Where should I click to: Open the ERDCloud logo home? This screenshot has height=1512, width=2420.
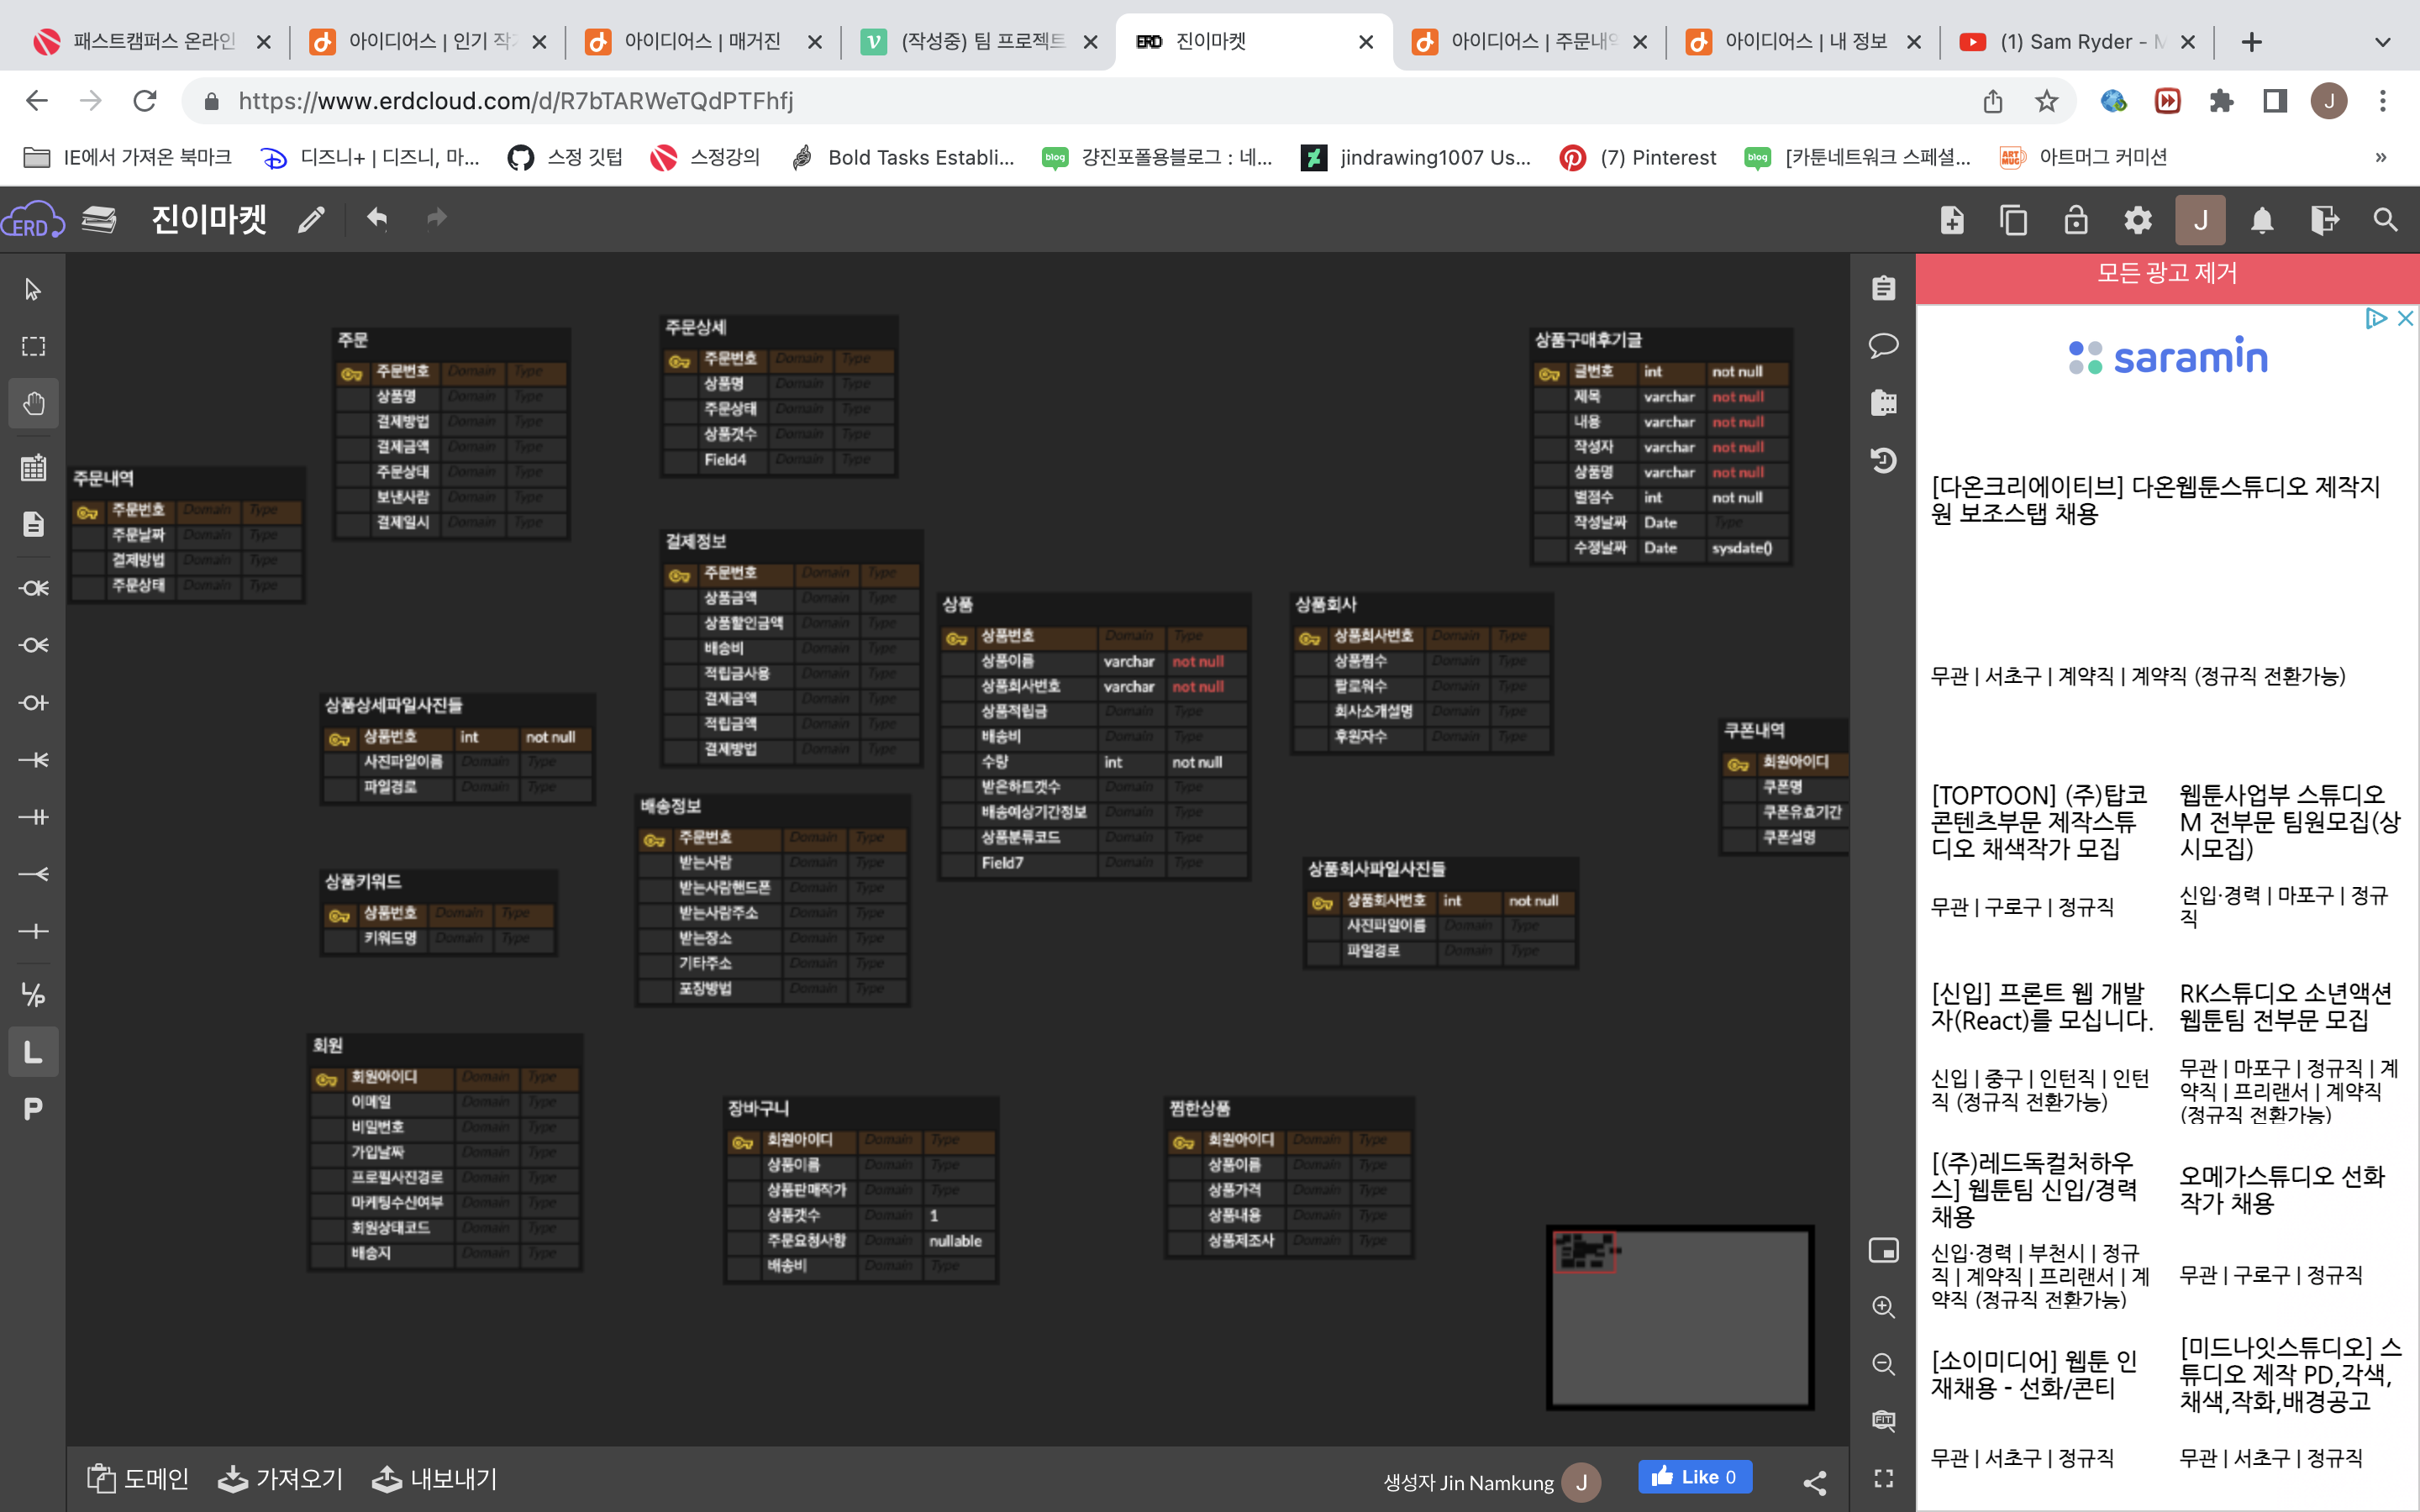tap(32, 221)
